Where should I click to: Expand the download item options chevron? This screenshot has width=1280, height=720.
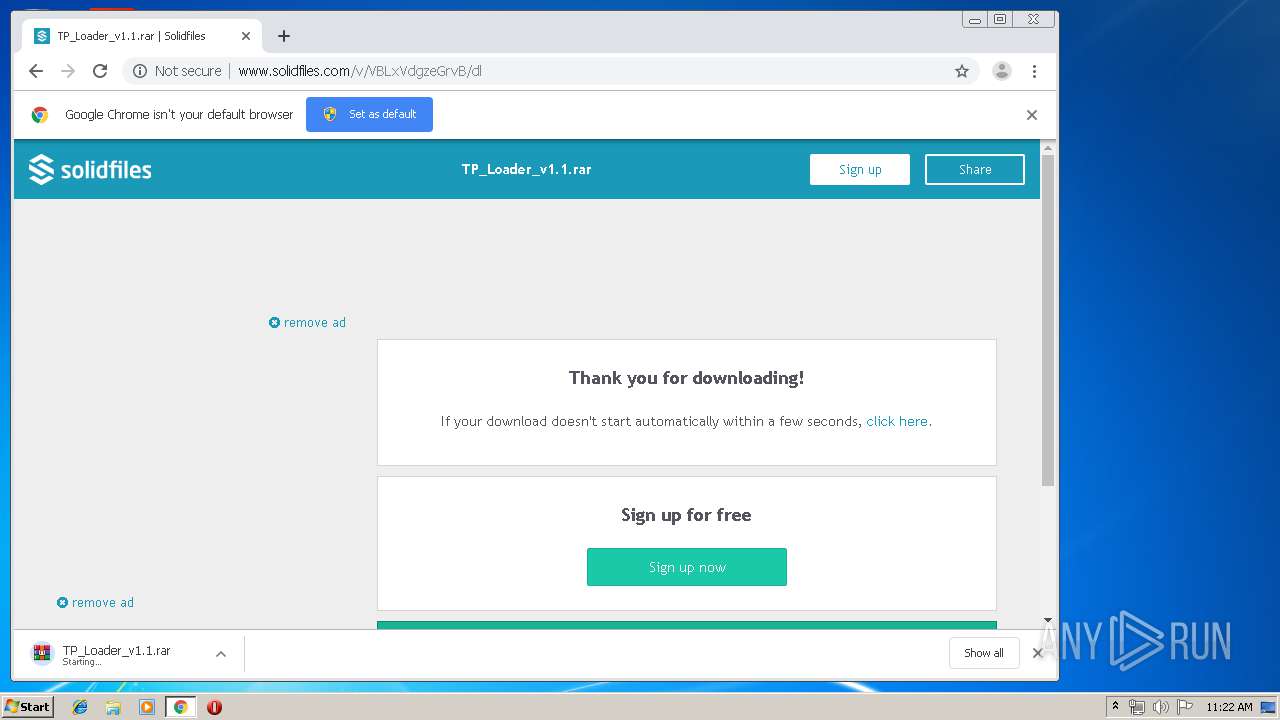pyautogui.click(x=221, y=654)
